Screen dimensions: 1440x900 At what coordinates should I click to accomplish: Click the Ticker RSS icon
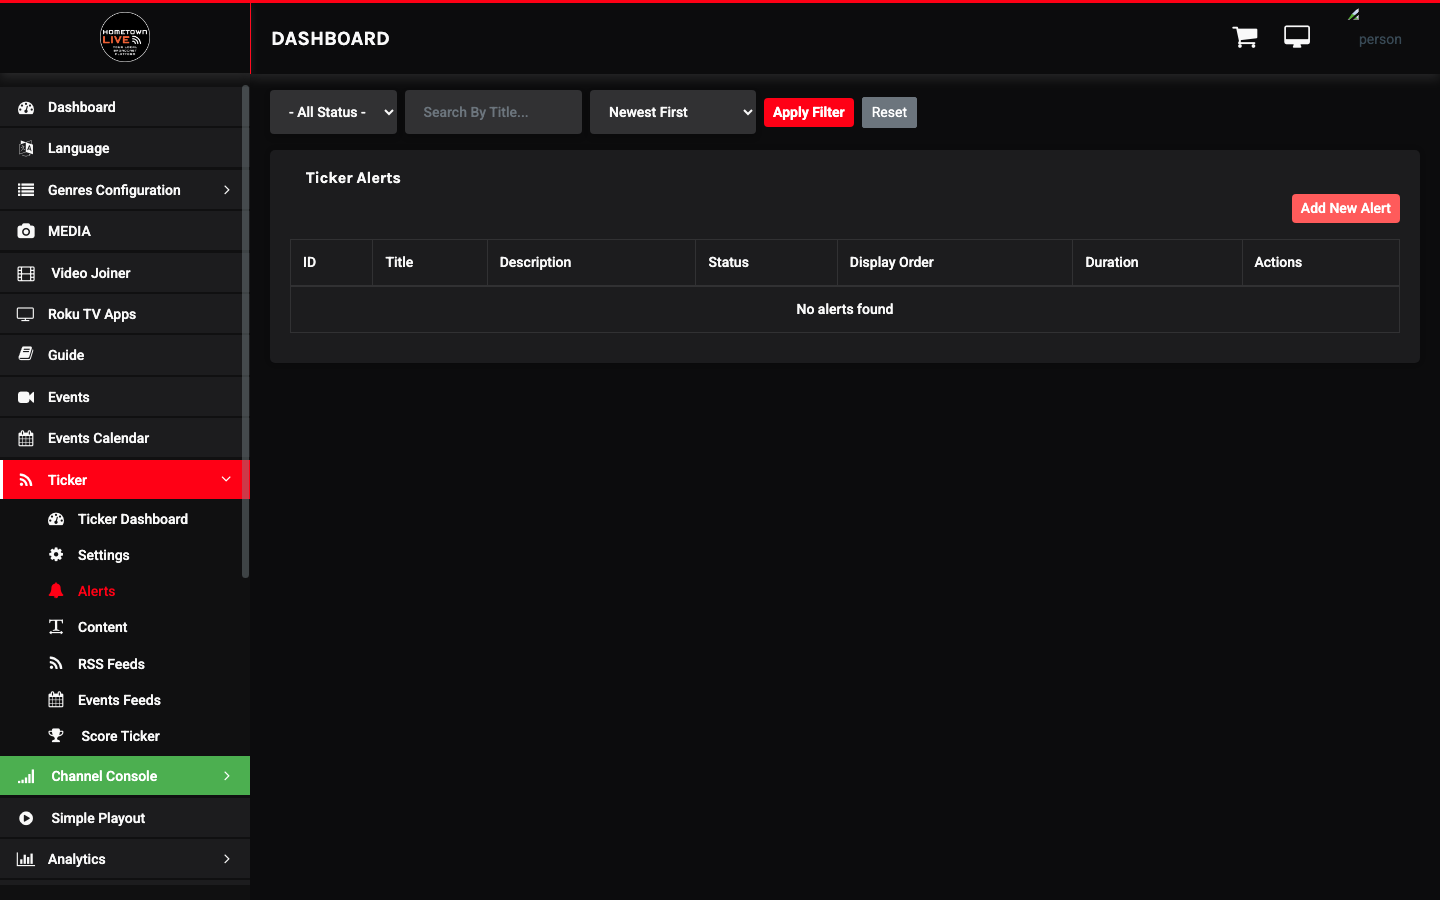26,480
